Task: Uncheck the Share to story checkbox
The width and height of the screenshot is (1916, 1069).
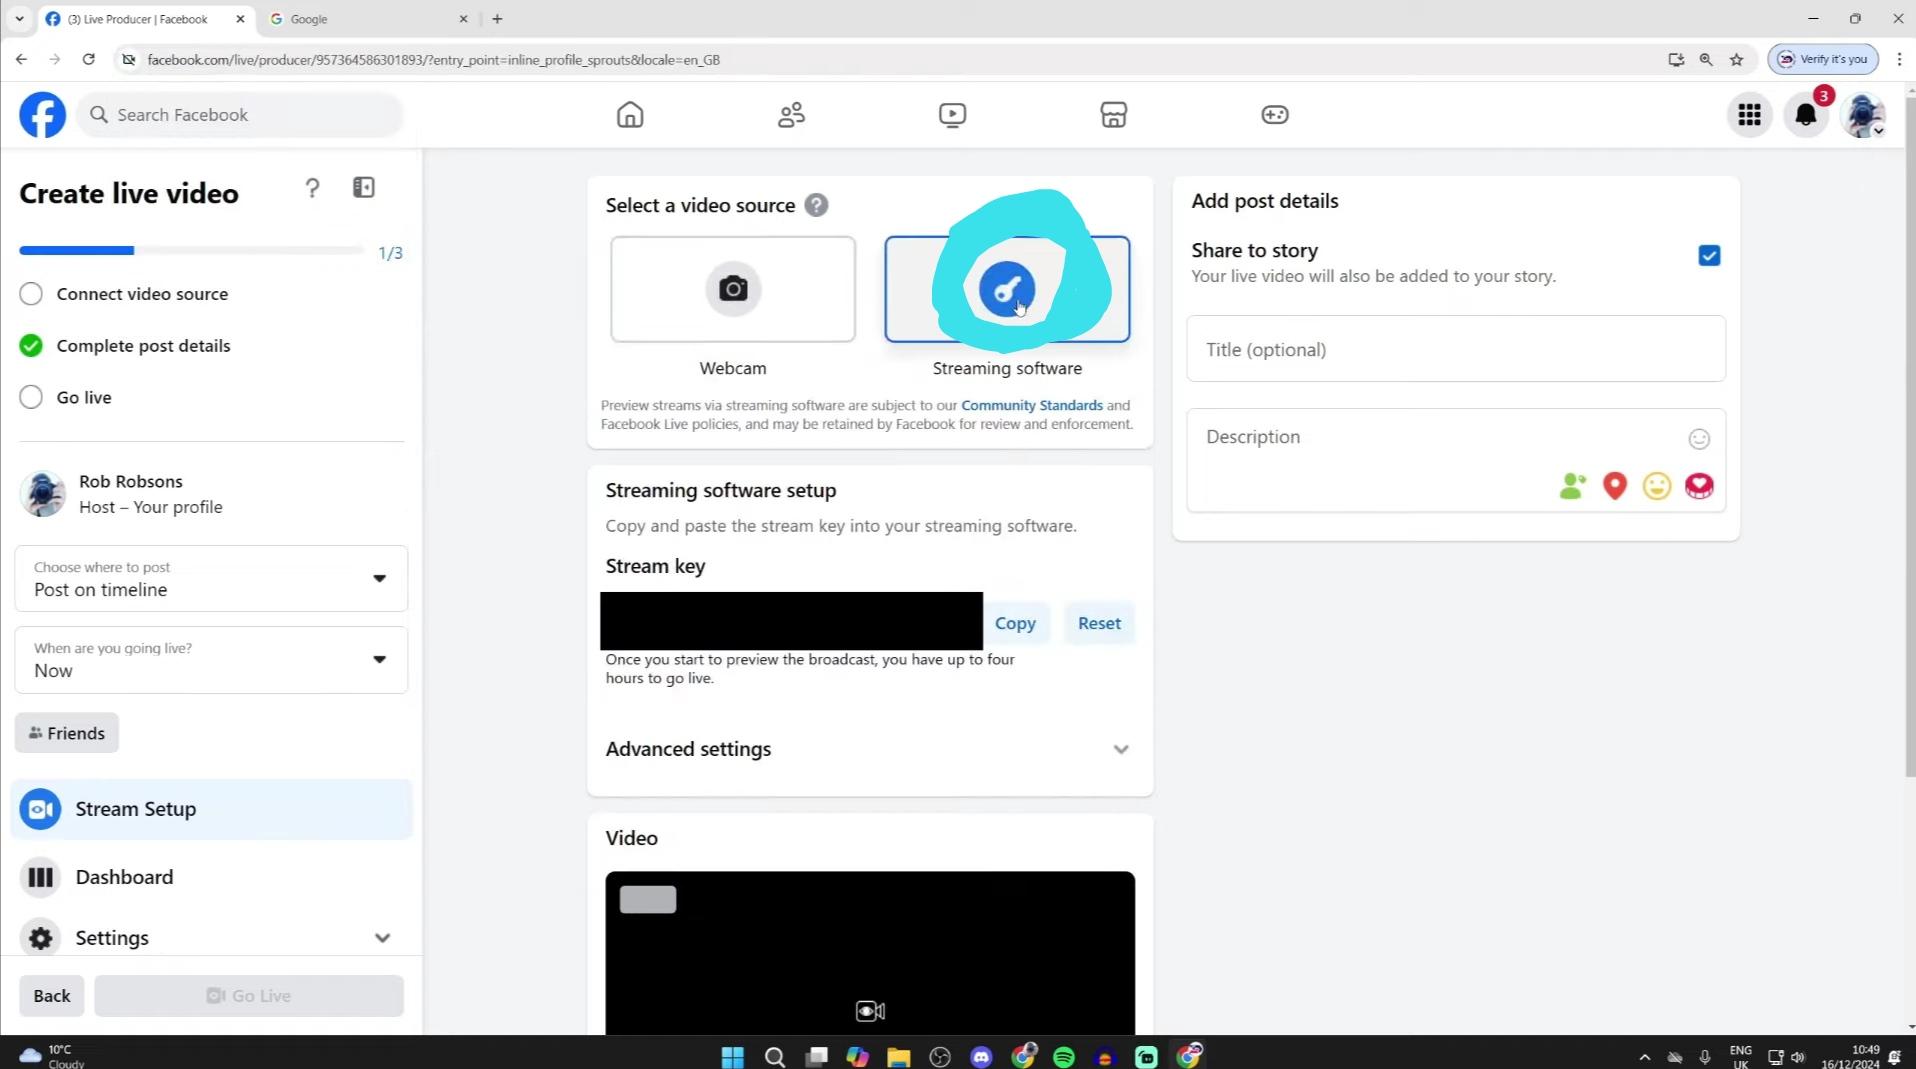Action: [x=1708, y=256]
